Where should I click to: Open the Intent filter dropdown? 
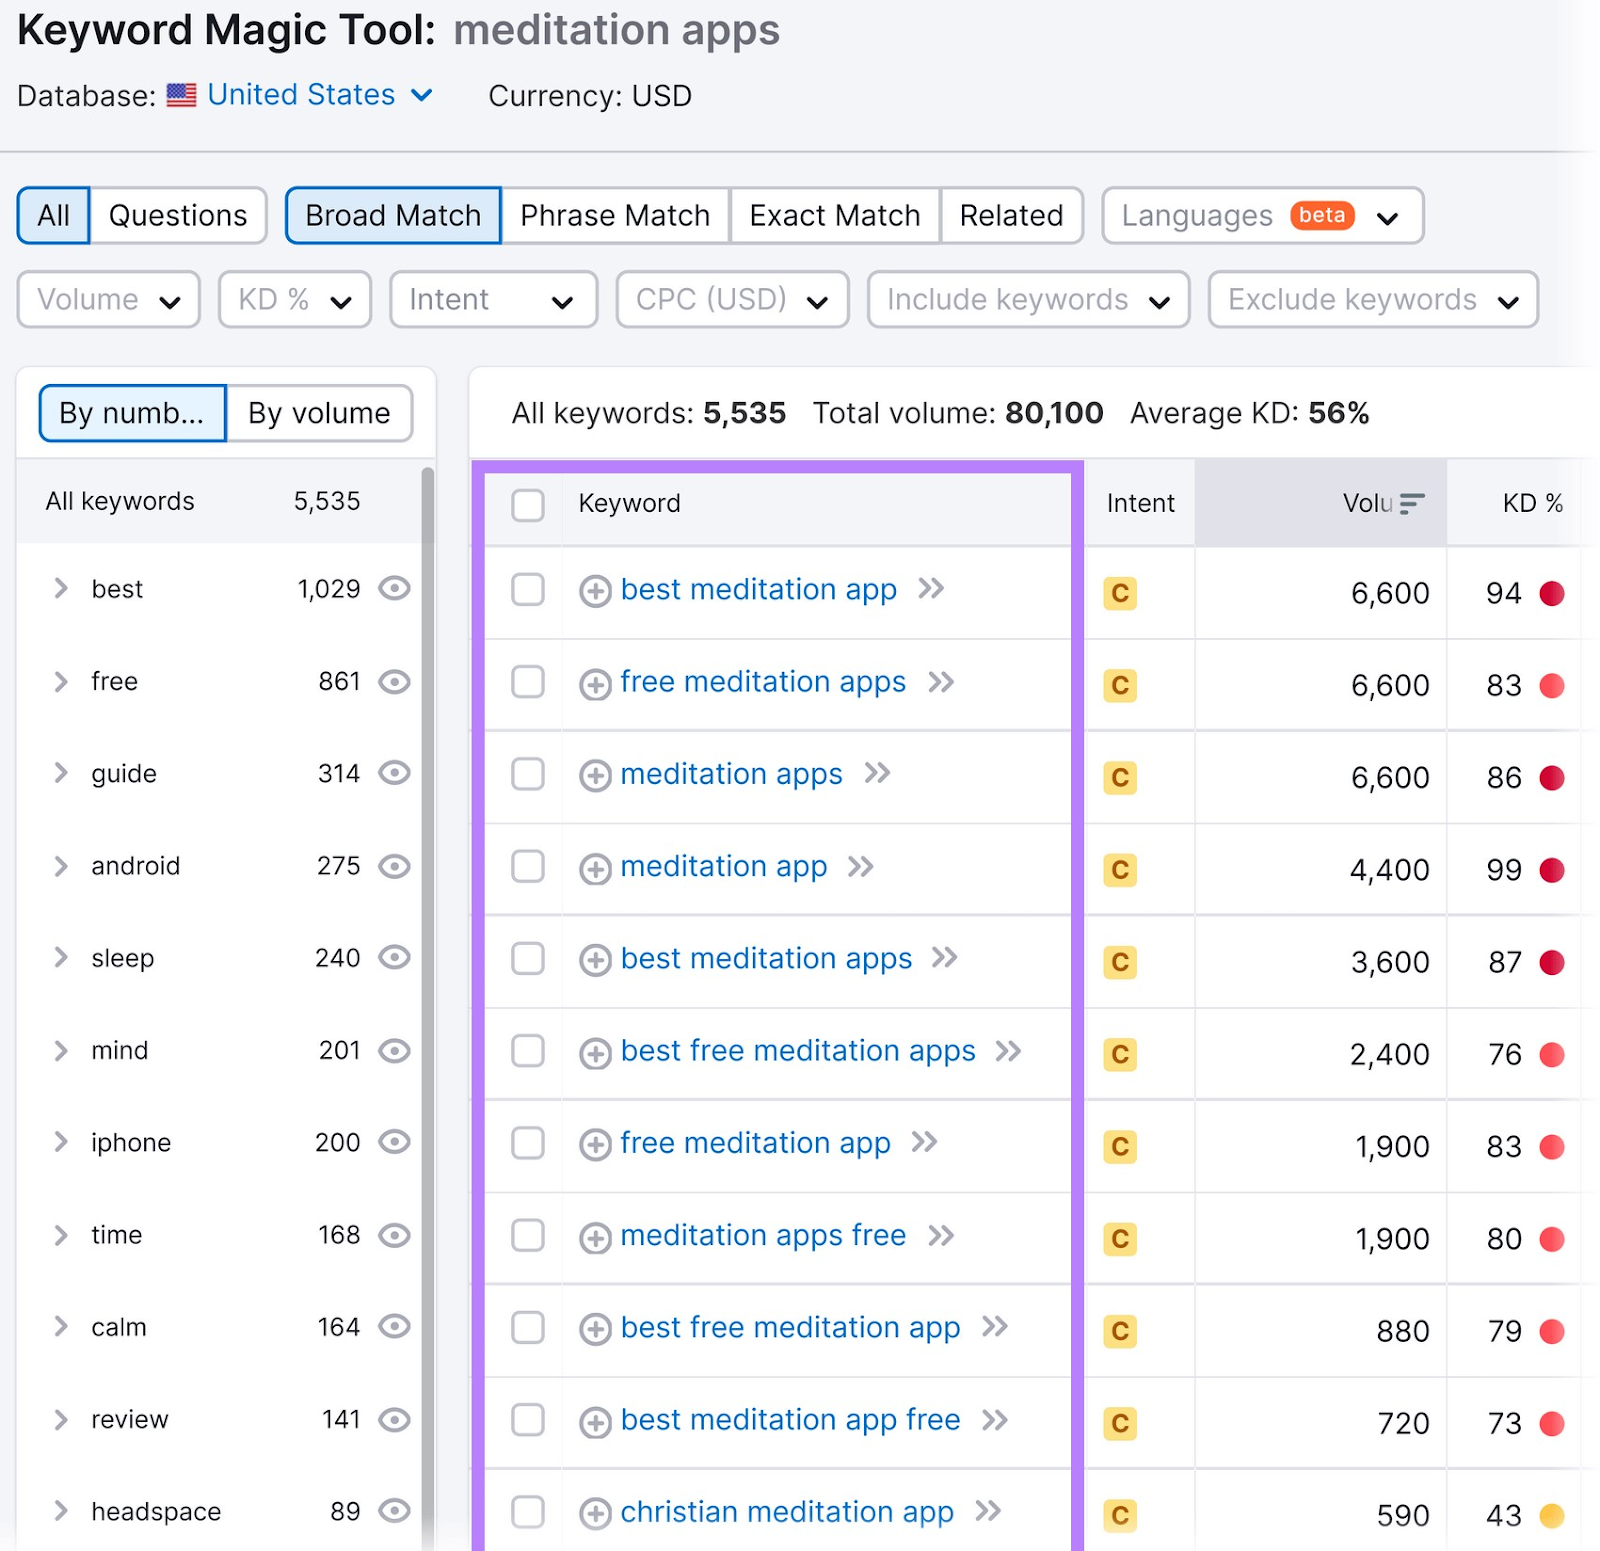(493, 300)
